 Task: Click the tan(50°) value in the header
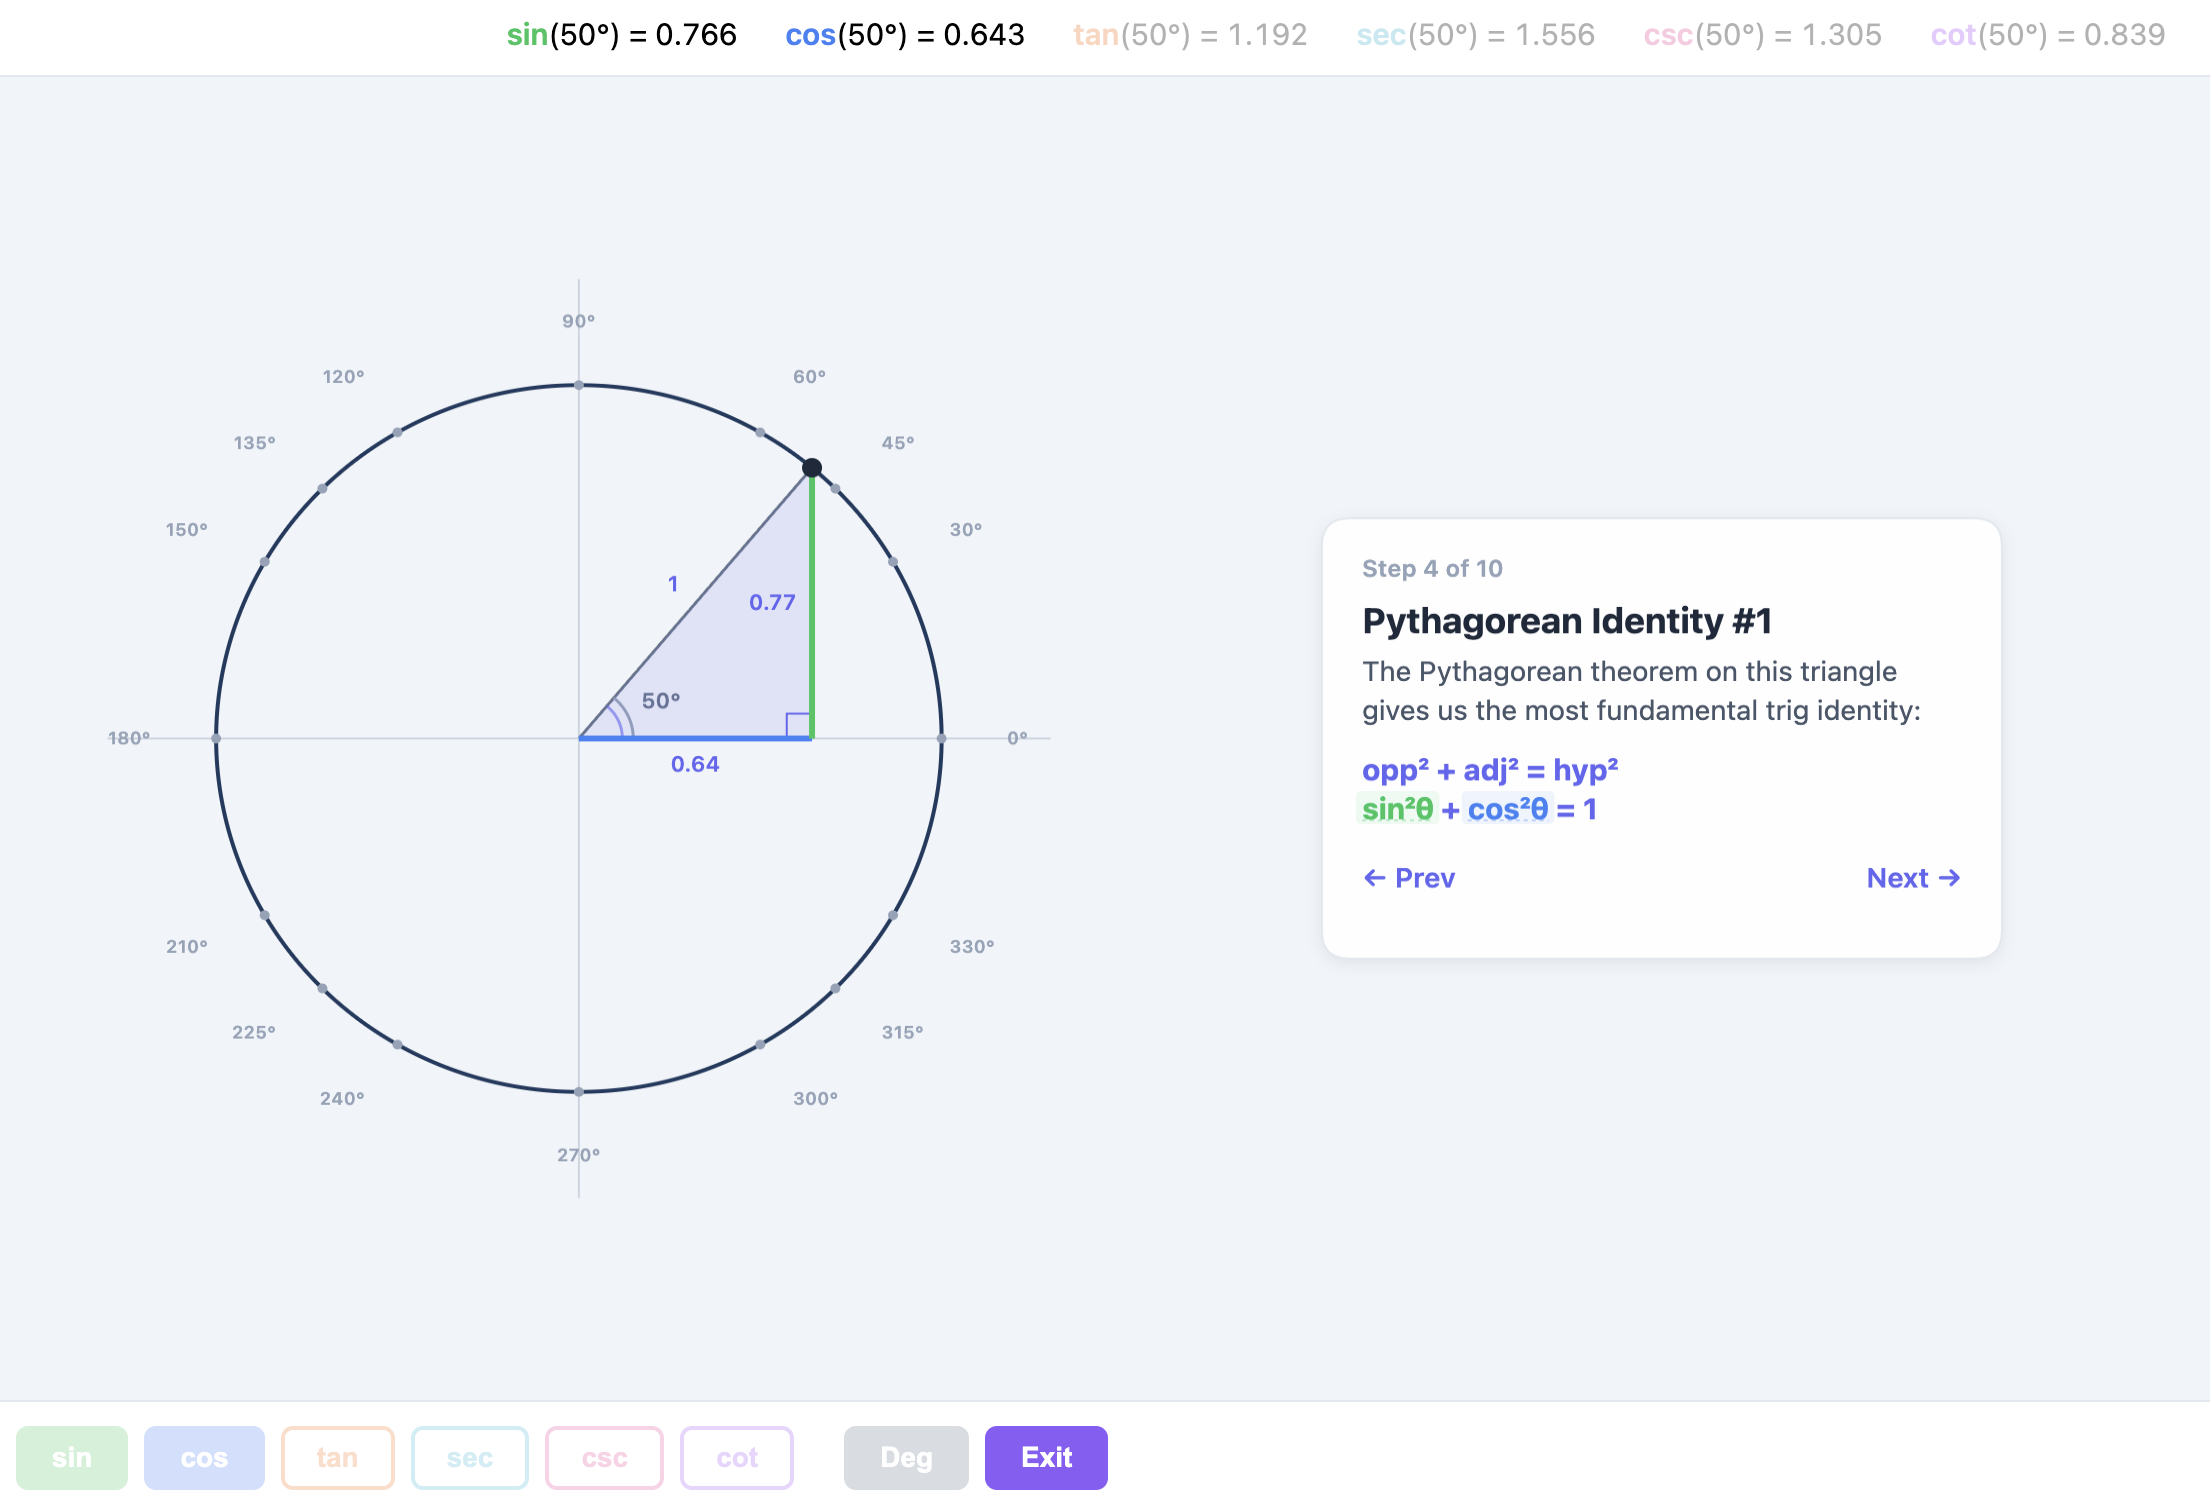1190,35
